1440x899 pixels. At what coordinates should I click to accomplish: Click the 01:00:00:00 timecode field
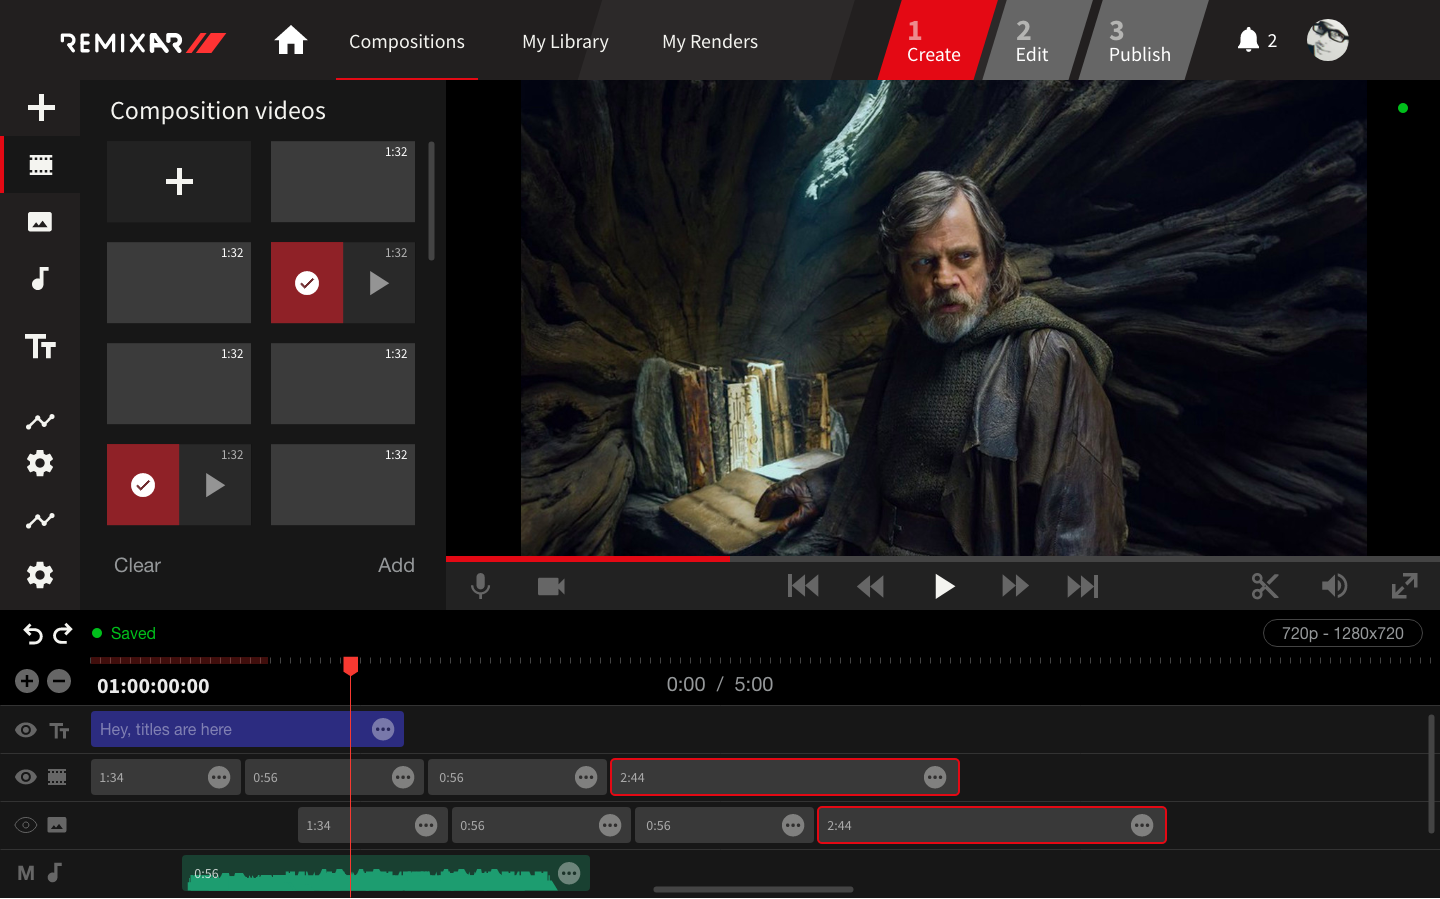pyautogui.click(x=153, y=686)
